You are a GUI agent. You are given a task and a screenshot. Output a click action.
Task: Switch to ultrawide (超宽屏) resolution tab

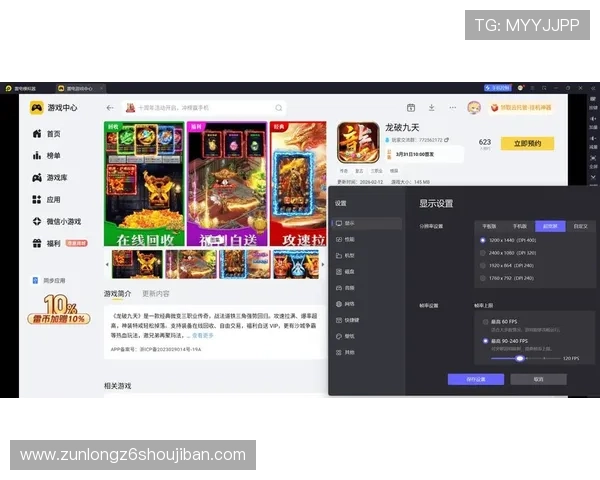tap(550, 226)
